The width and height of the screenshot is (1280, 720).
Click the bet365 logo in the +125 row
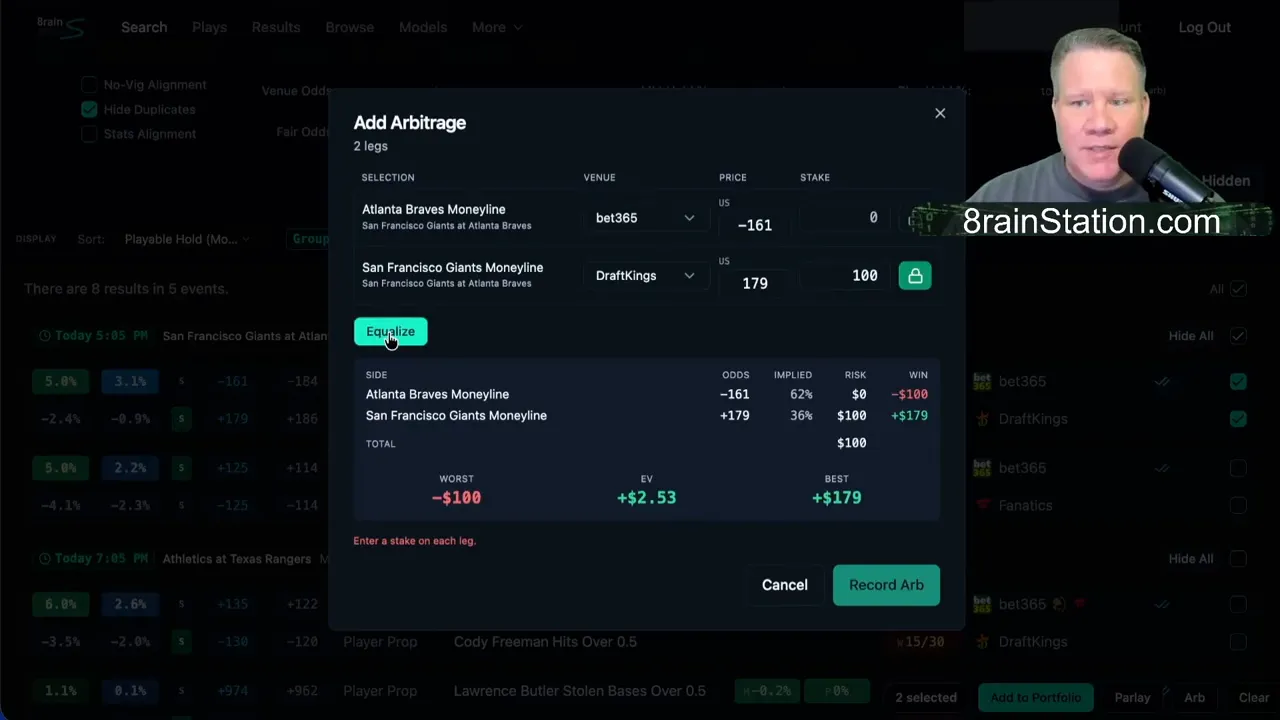click(982, 468)
